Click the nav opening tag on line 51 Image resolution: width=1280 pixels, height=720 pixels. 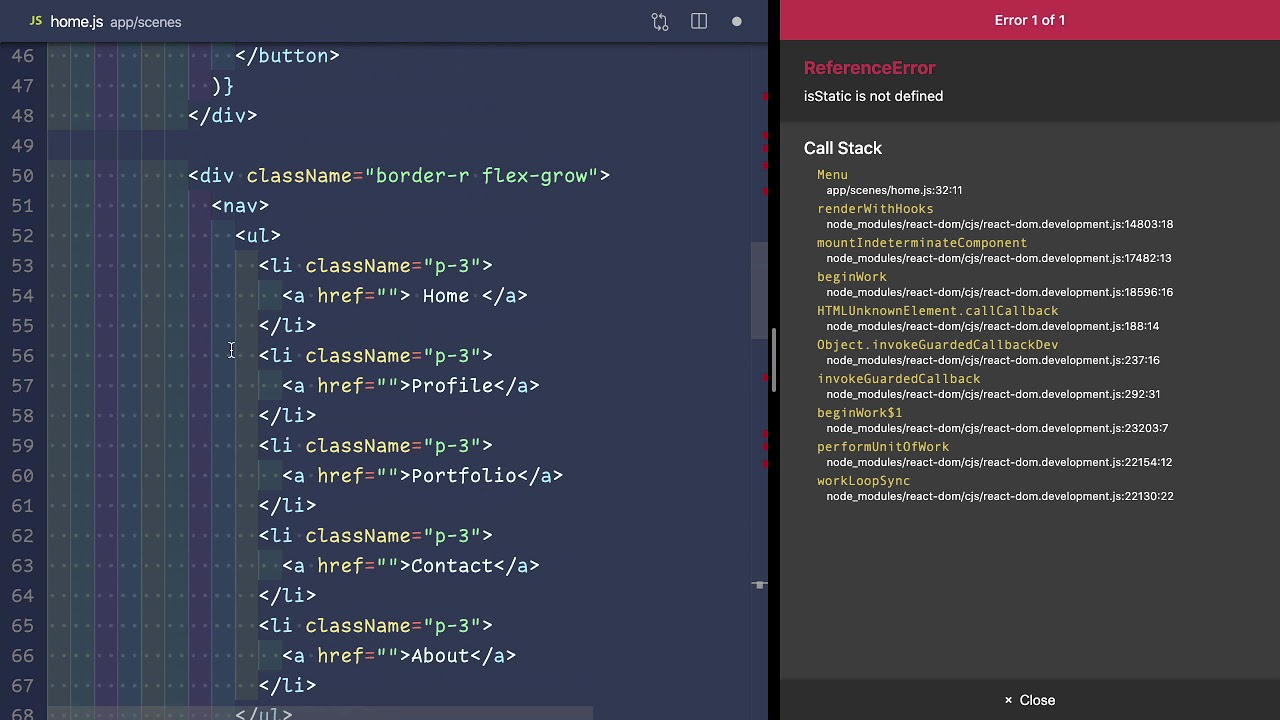click(x=240, y=206)
